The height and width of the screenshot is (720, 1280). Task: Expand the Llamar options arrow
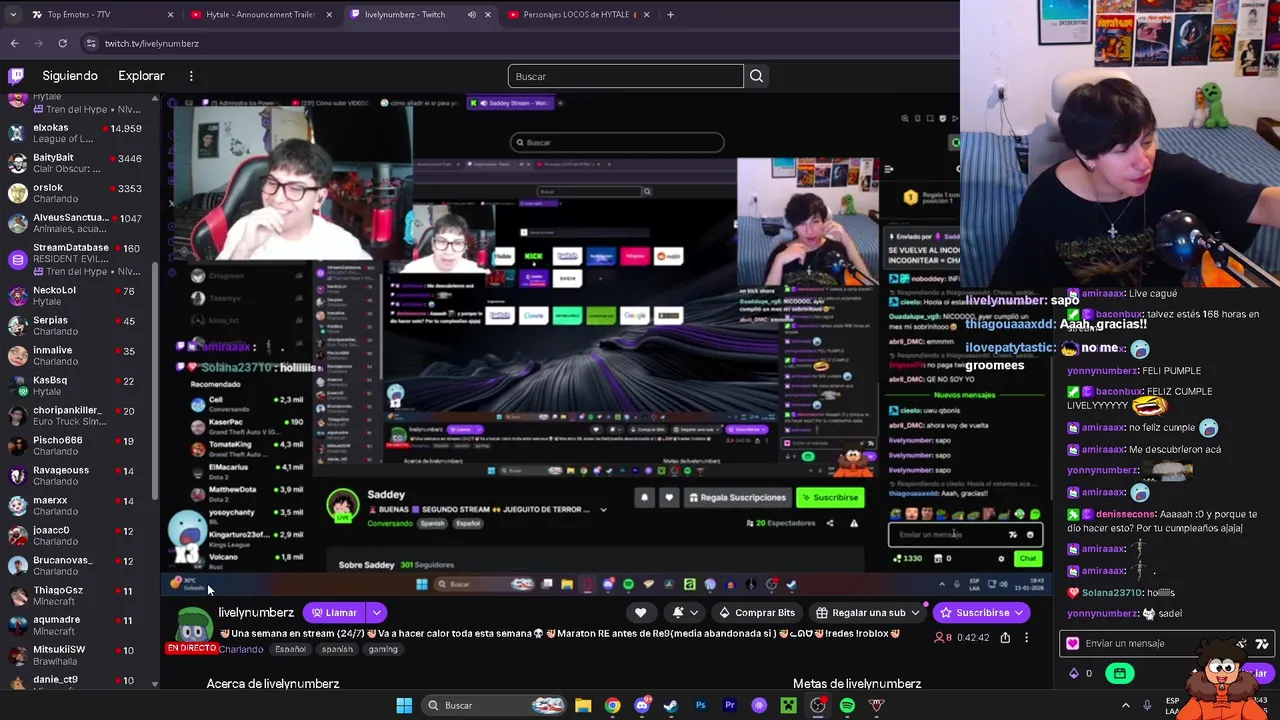tap(376, 613)
